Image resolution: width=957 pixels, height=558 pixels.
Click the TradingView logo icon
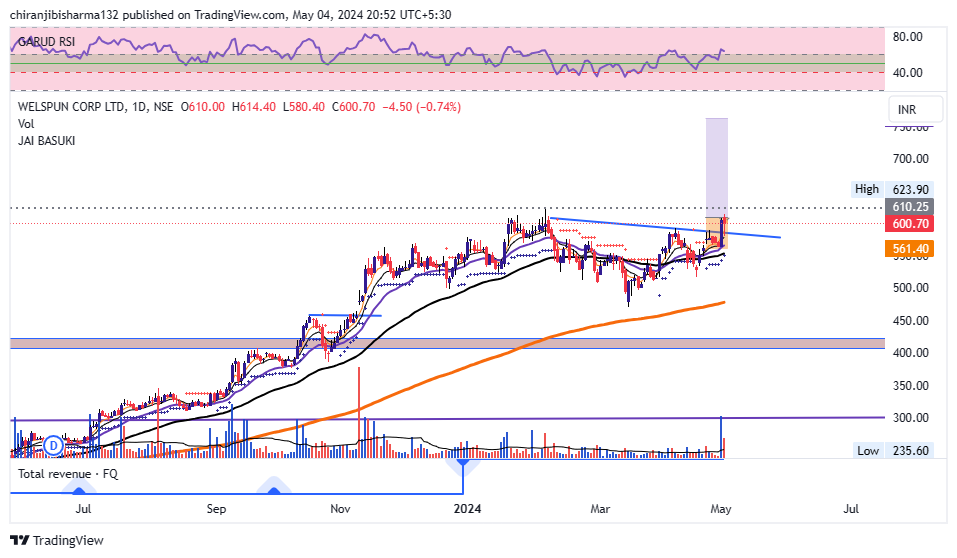(20, 540)
